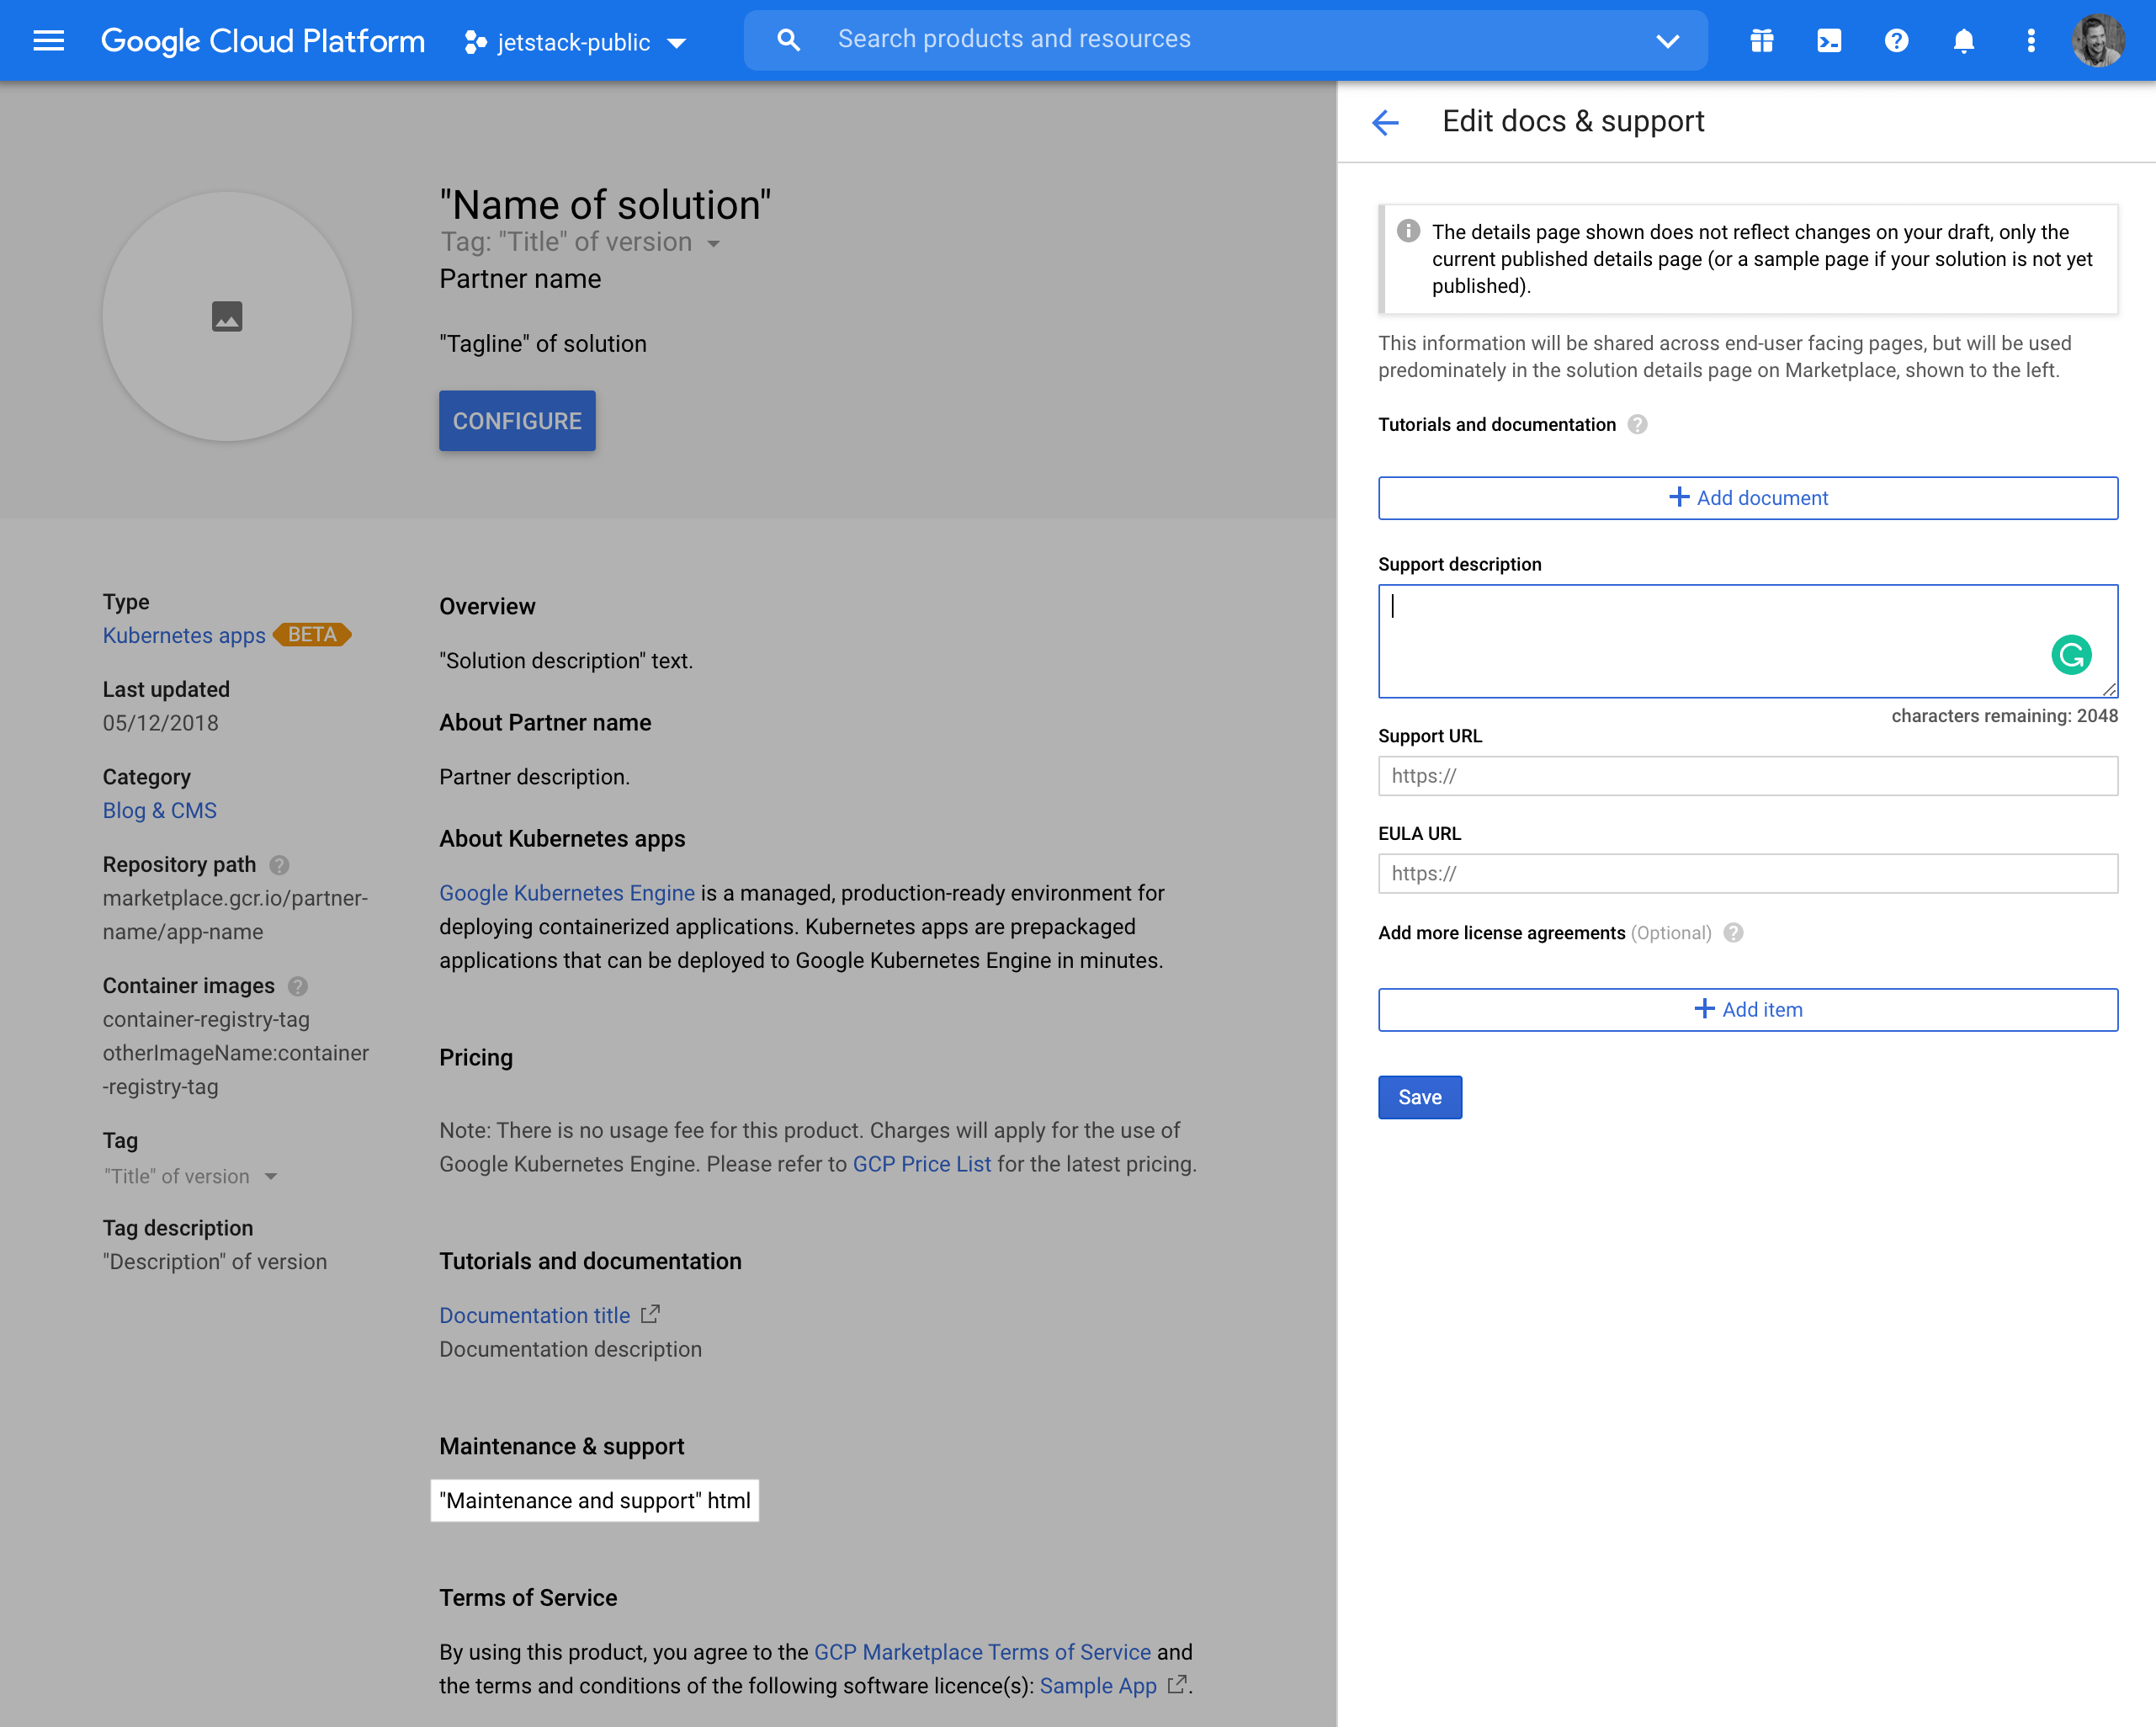Viewport: 2156px width, 1727px height.
Task: View notifications
Action: 1963,40
